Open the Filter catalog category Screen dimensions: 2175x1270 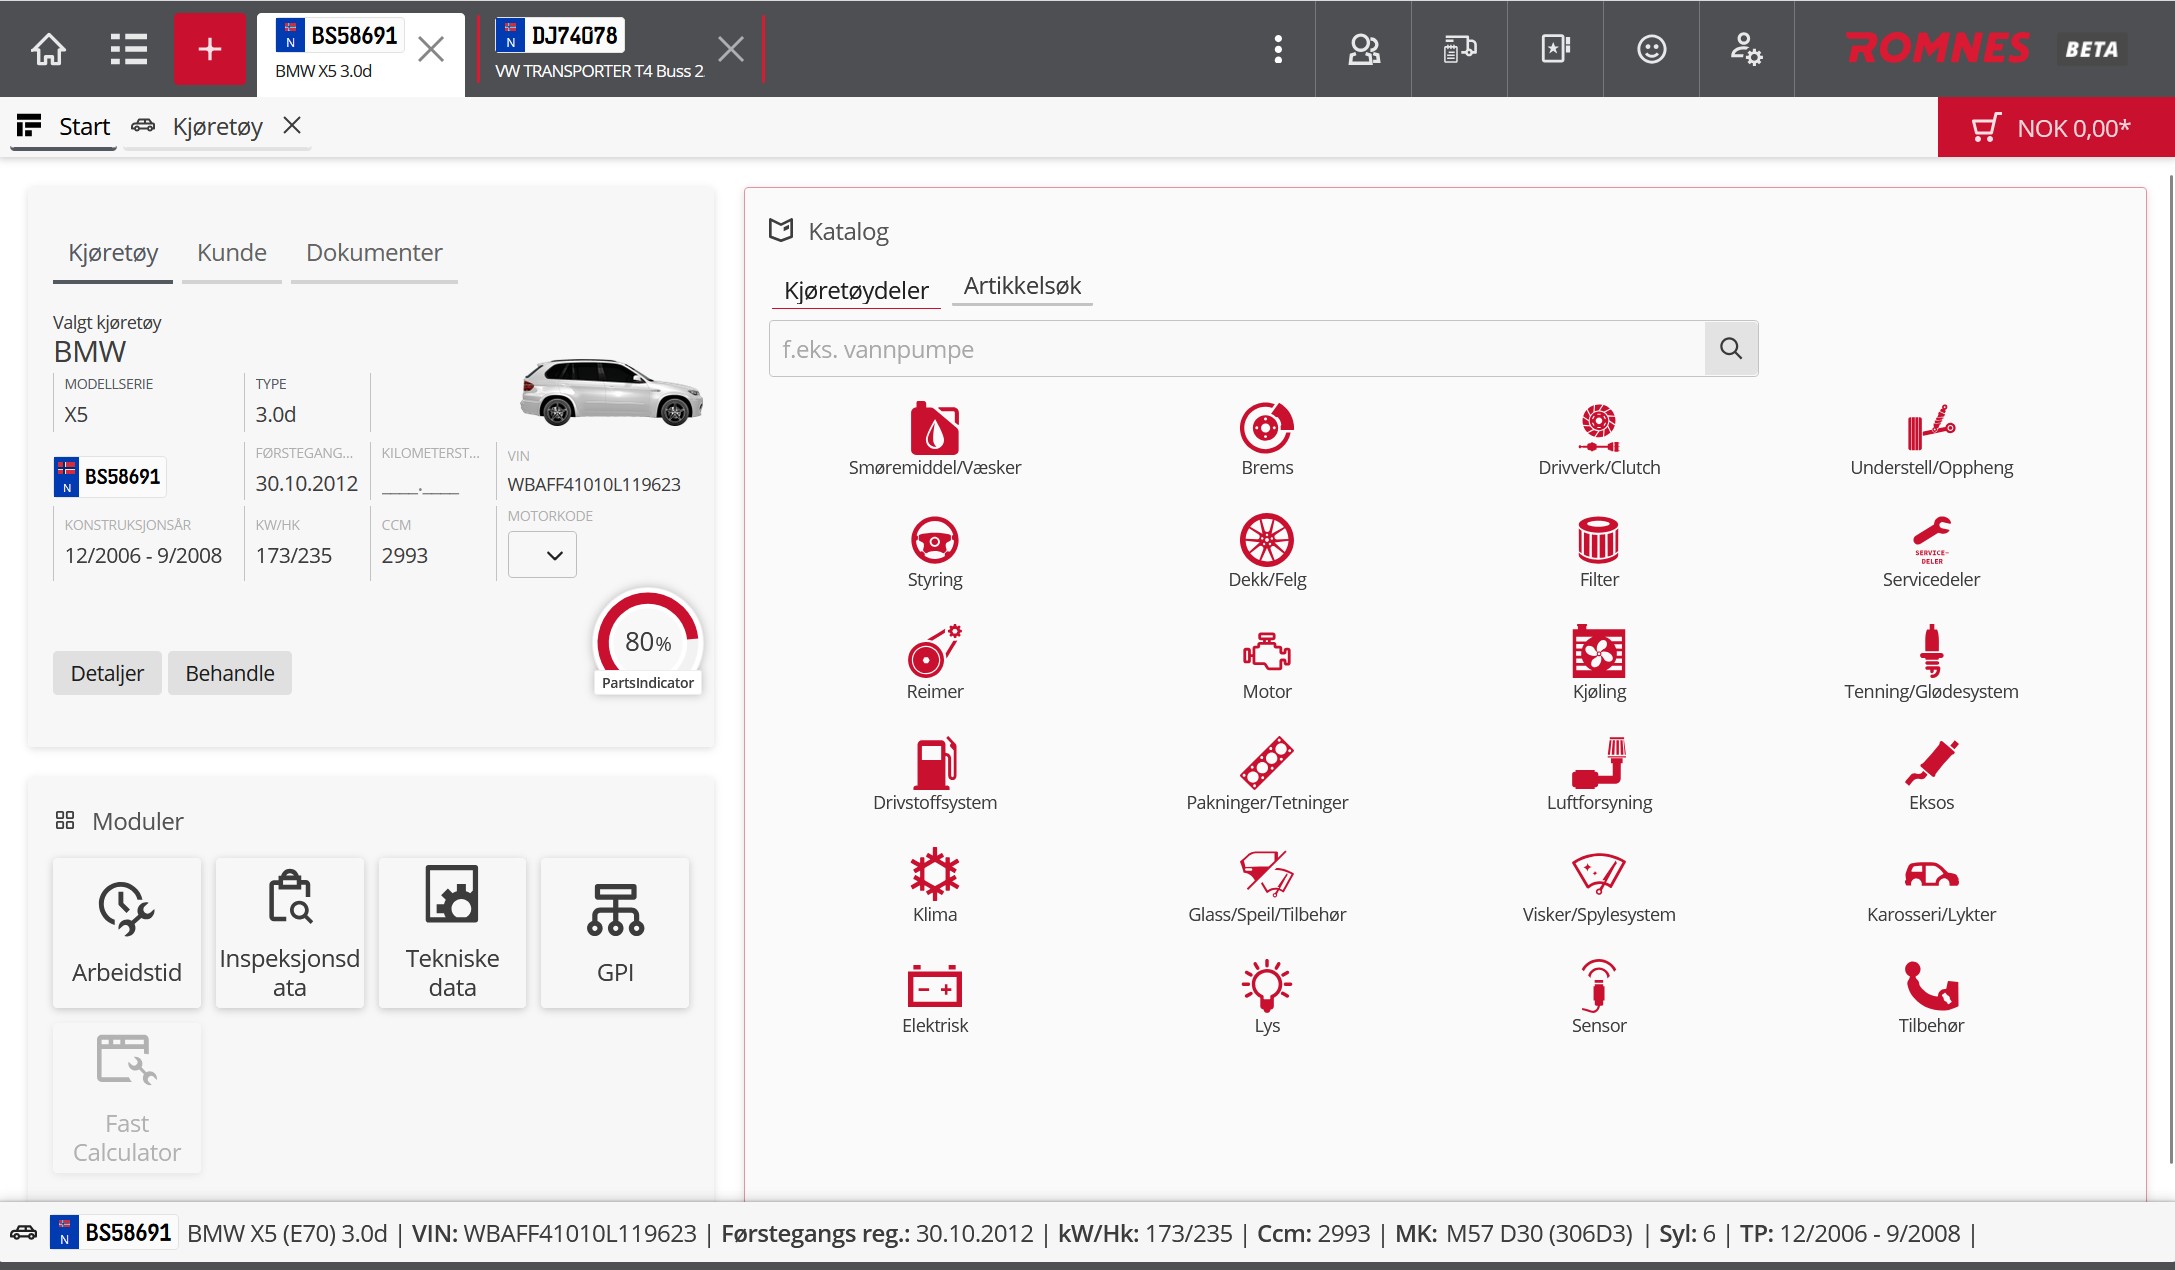coord(1598,541)
